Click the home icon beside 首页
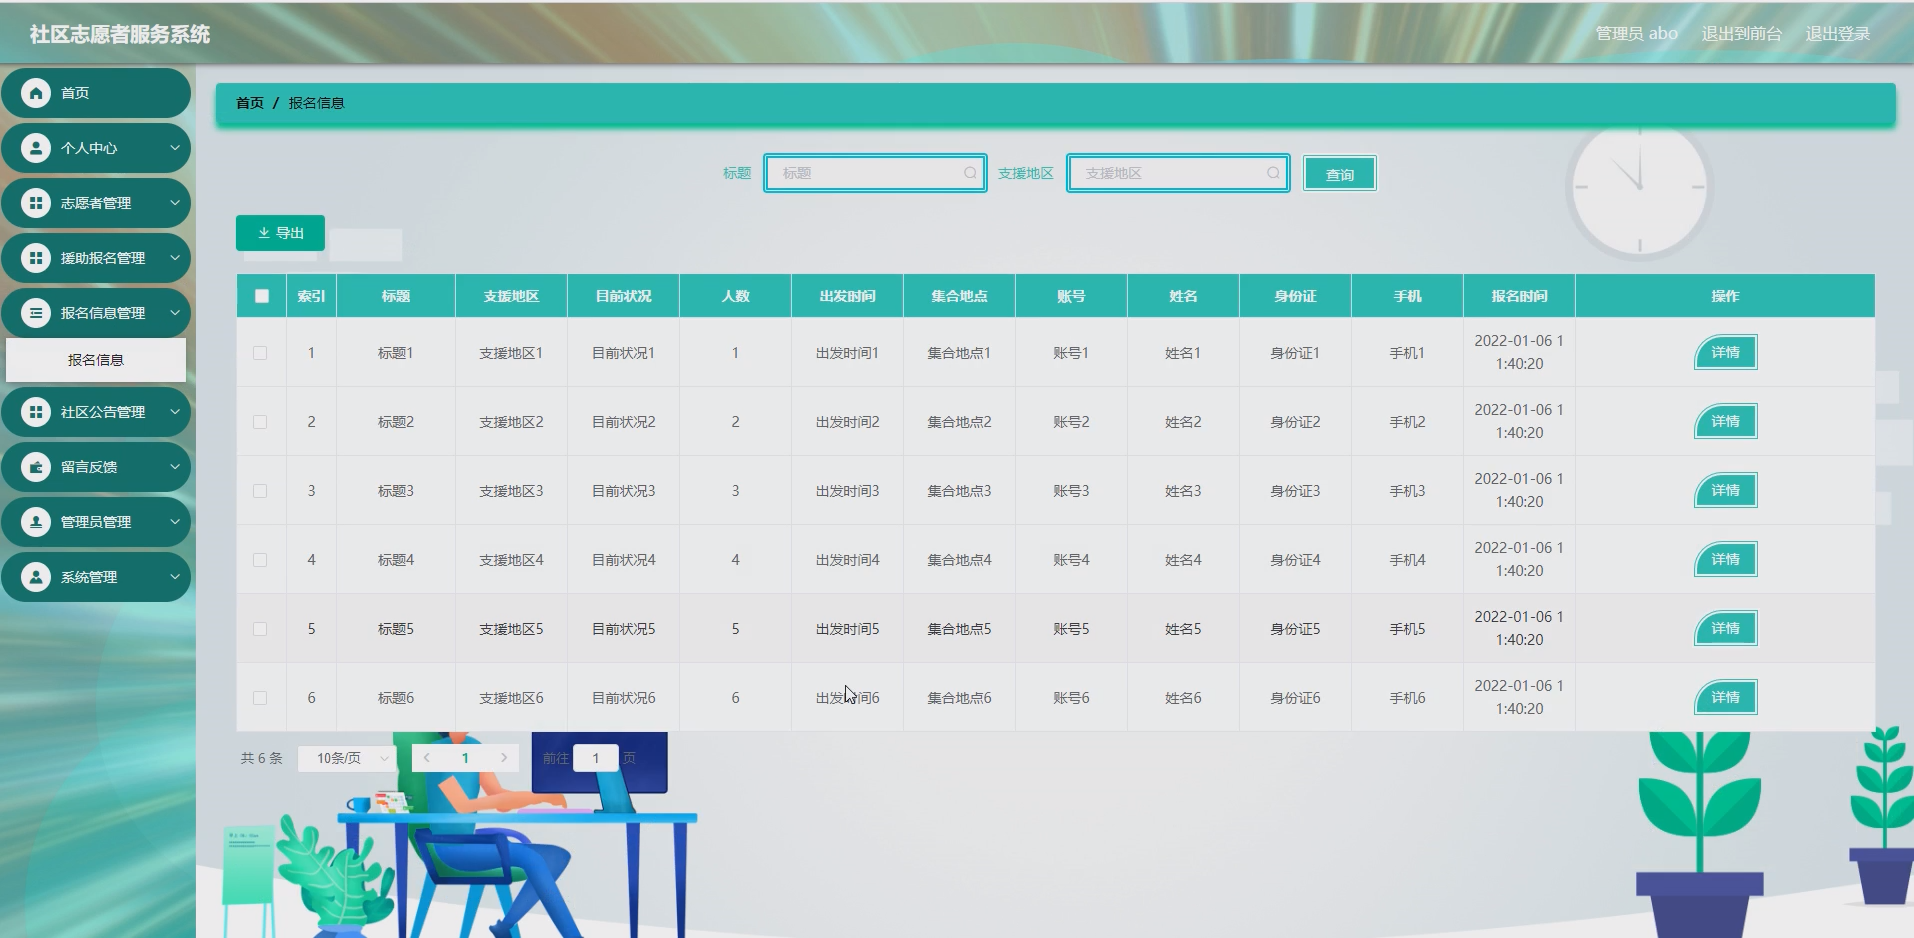 click(36, 93)
